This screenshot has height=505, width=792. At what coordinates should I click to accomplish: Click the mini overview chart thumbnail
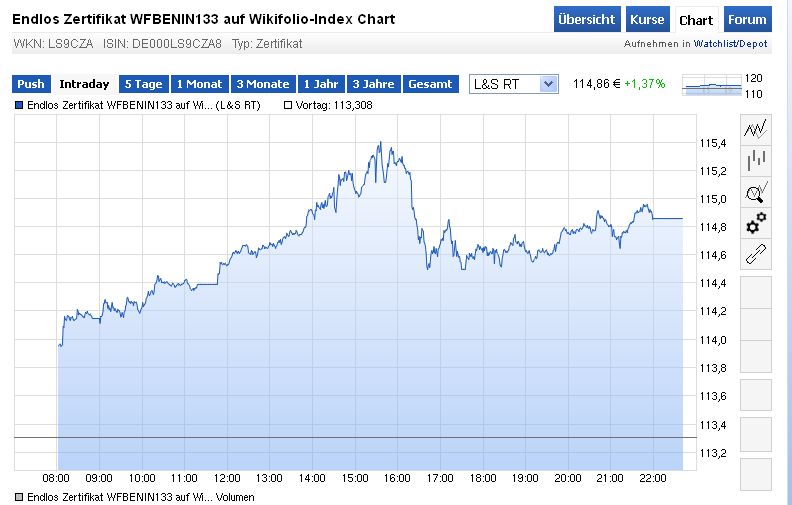711,86
